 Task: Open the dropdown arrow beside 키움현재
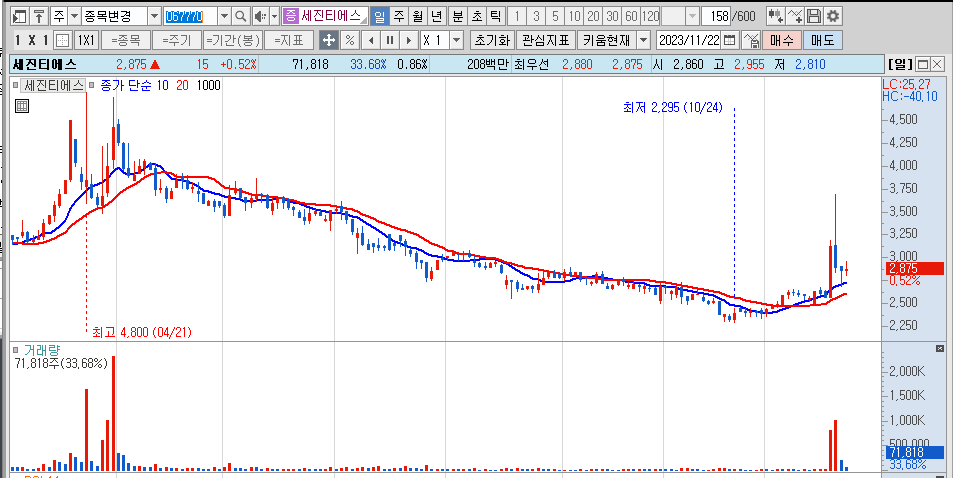coord(644,41)
